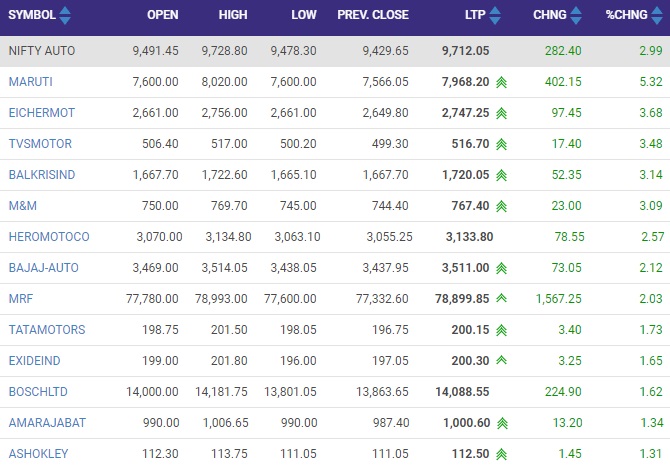
Task: Open the TATAMOTORS stock link
Action: [47, 330]
